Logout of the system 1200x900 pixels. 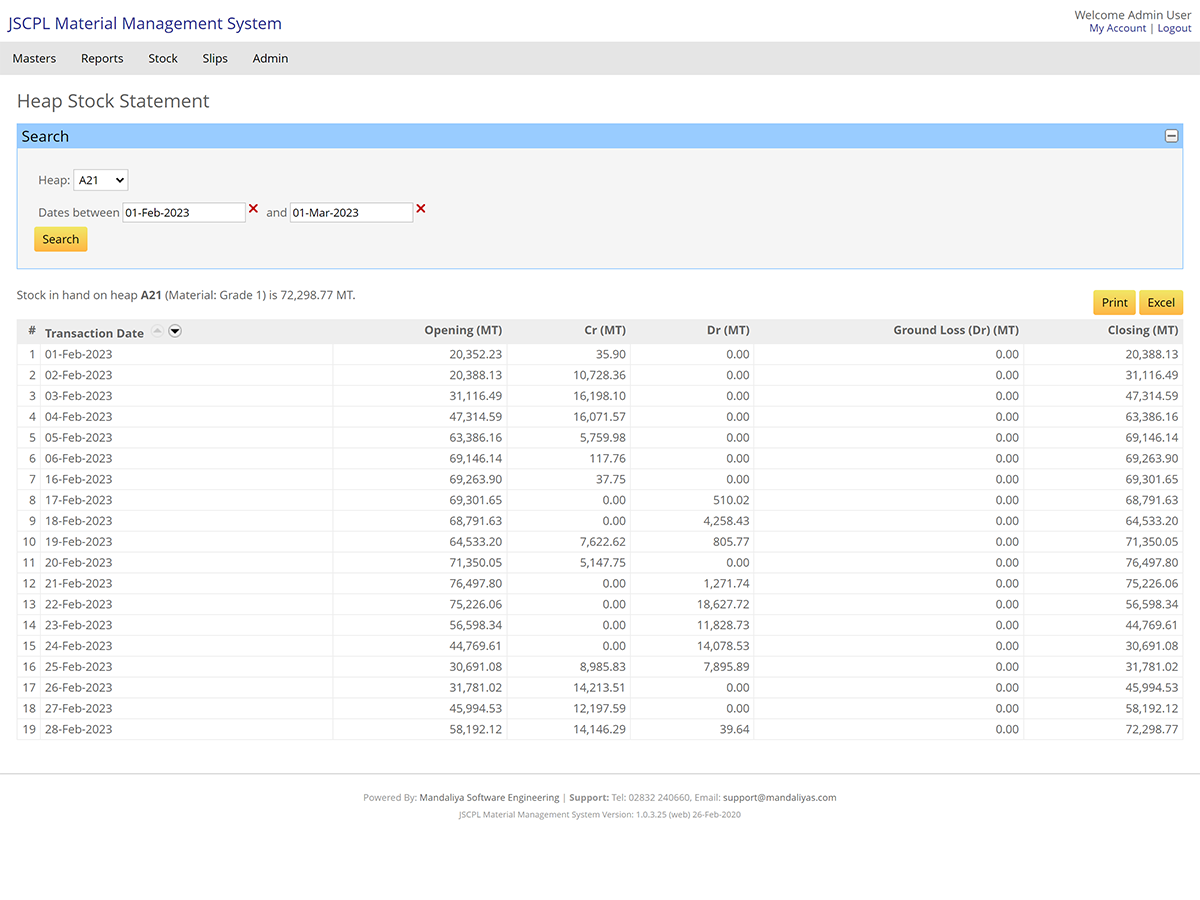click(x=1174, y=28)
